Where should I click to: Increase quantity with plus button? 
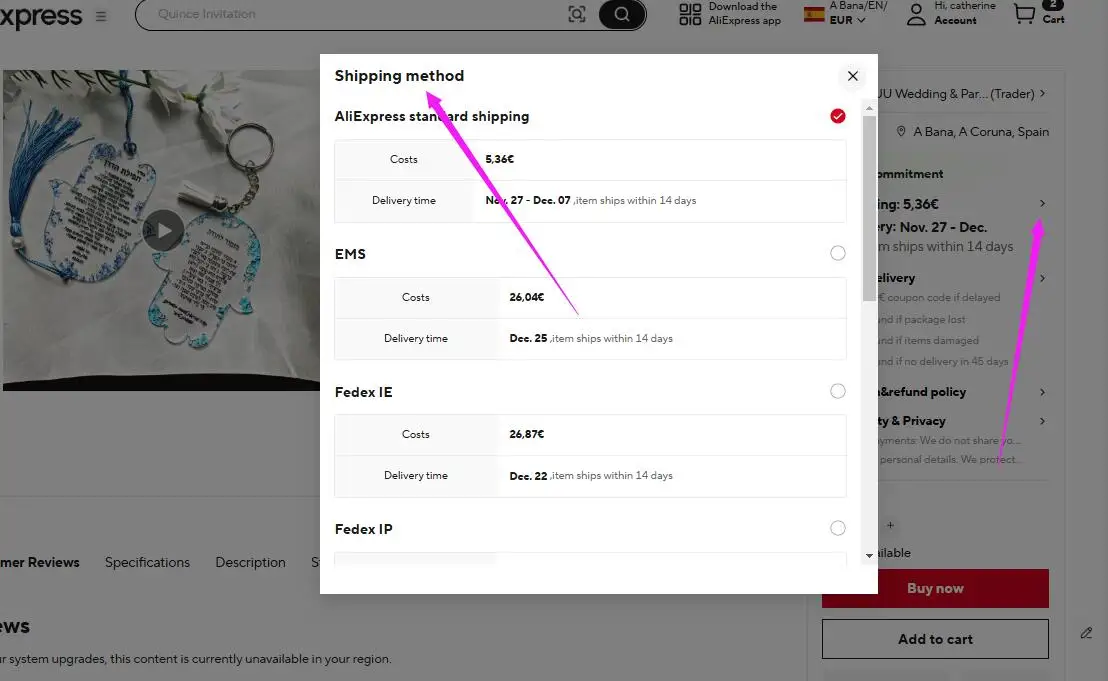[x=890, y=525]
